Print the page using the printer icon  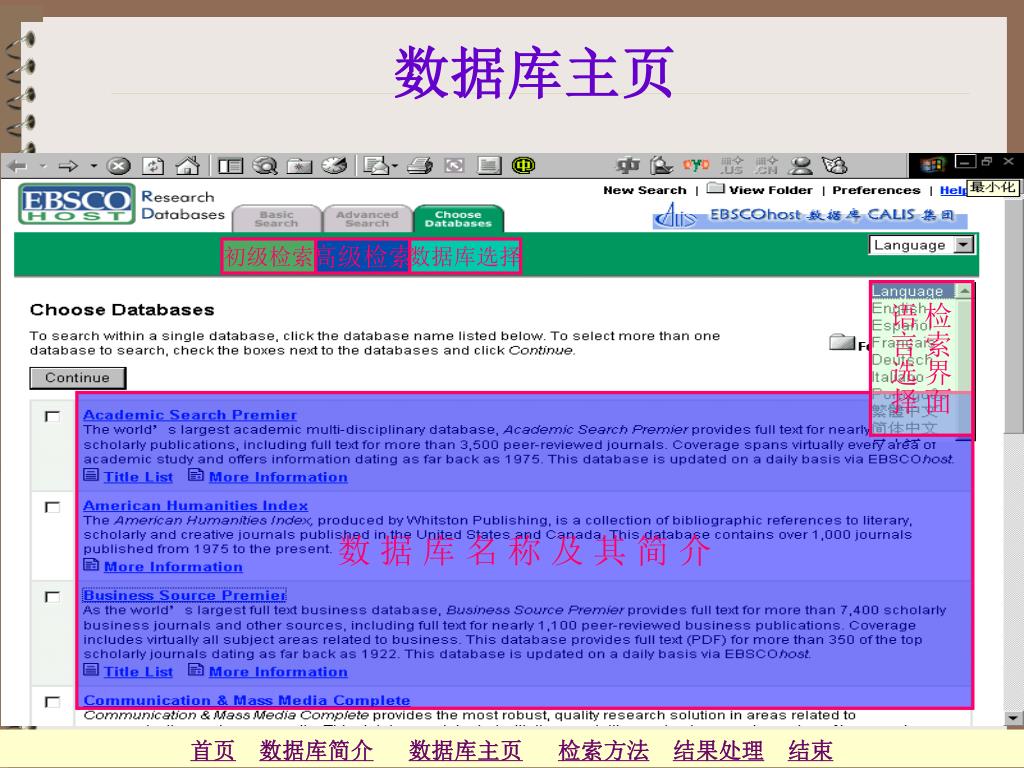[420, 167]
